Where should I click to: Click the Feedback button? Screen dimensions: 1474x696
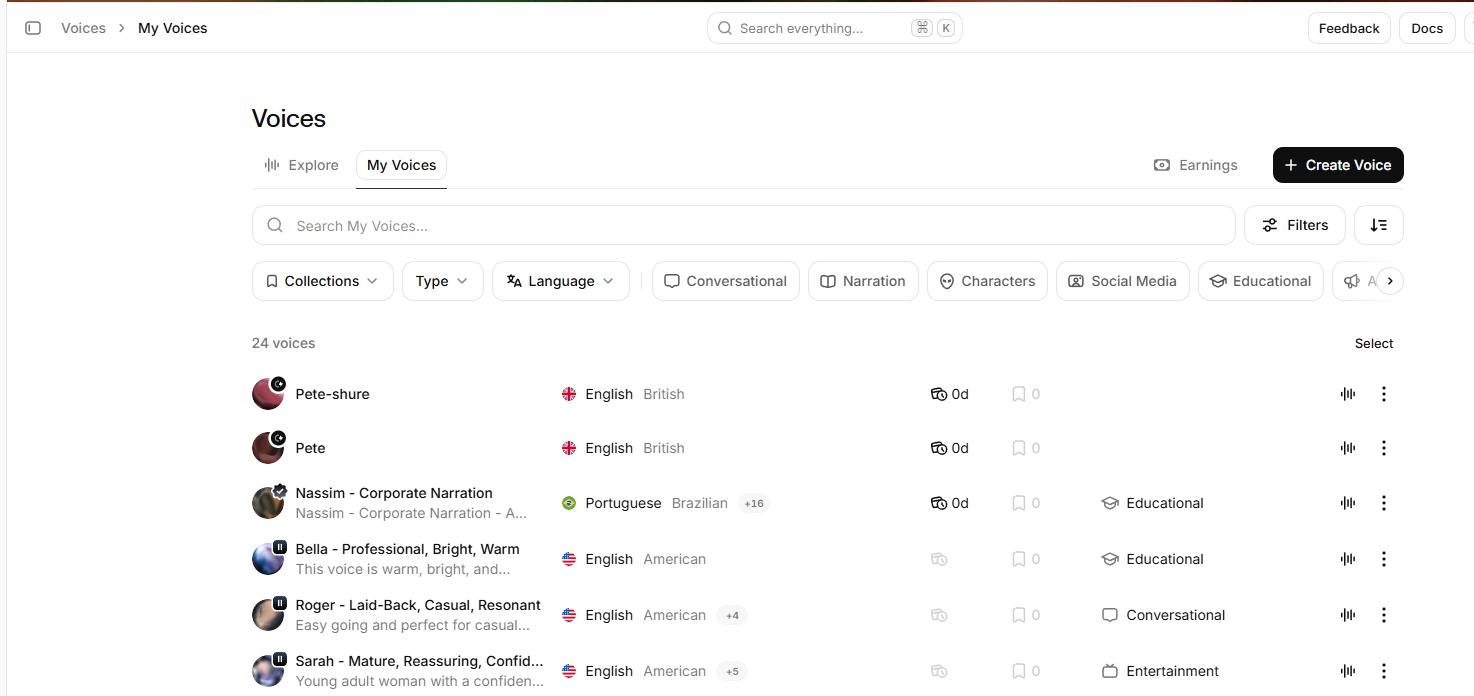tap(1349, 28)
